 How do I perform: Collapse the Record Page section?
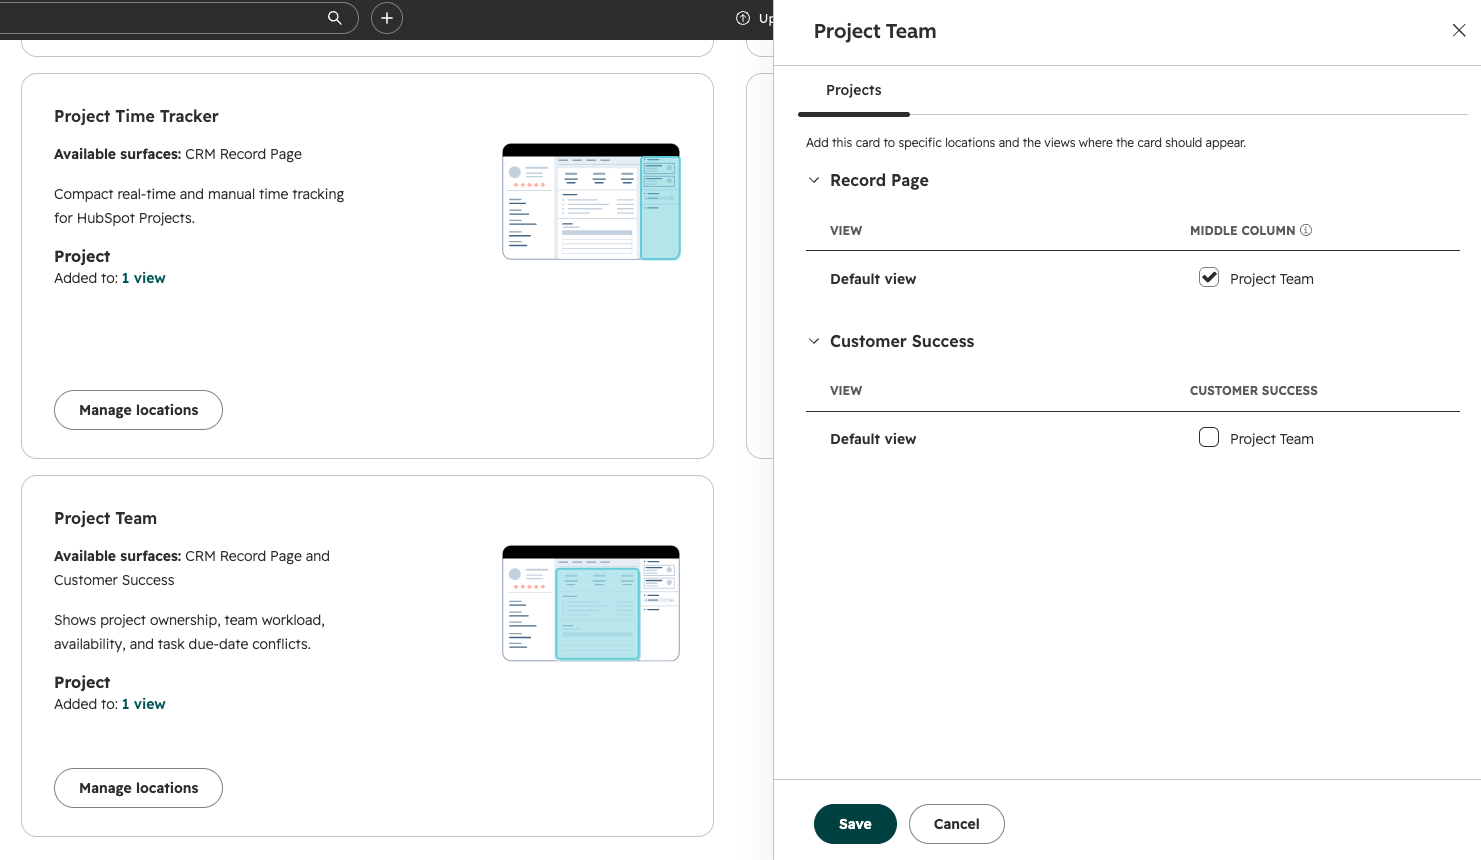click(x=814, y=180)
